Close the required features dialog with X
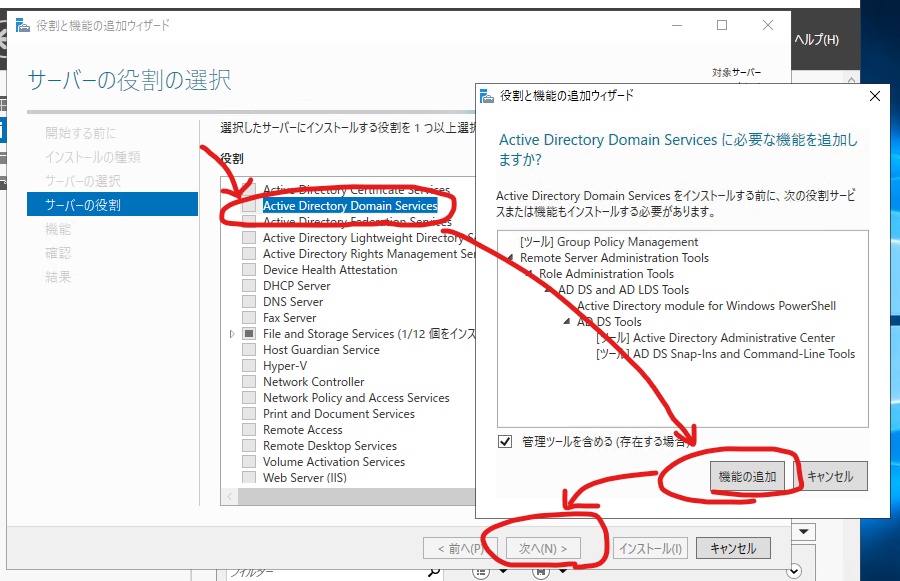900x581 pixels. tap(875, 96)
